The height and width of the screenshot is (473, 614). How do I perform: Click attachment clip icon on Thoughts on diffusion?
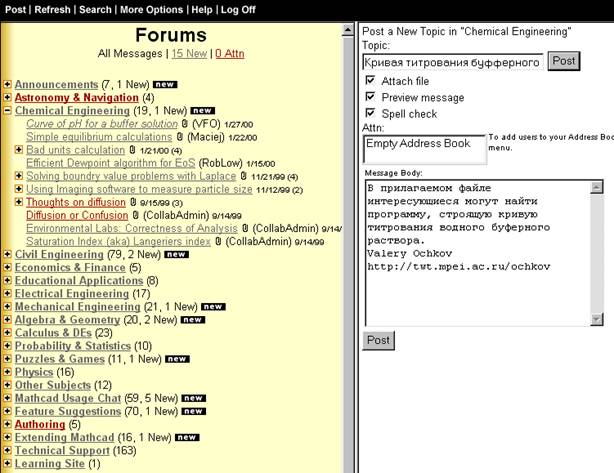pos(133,202)
